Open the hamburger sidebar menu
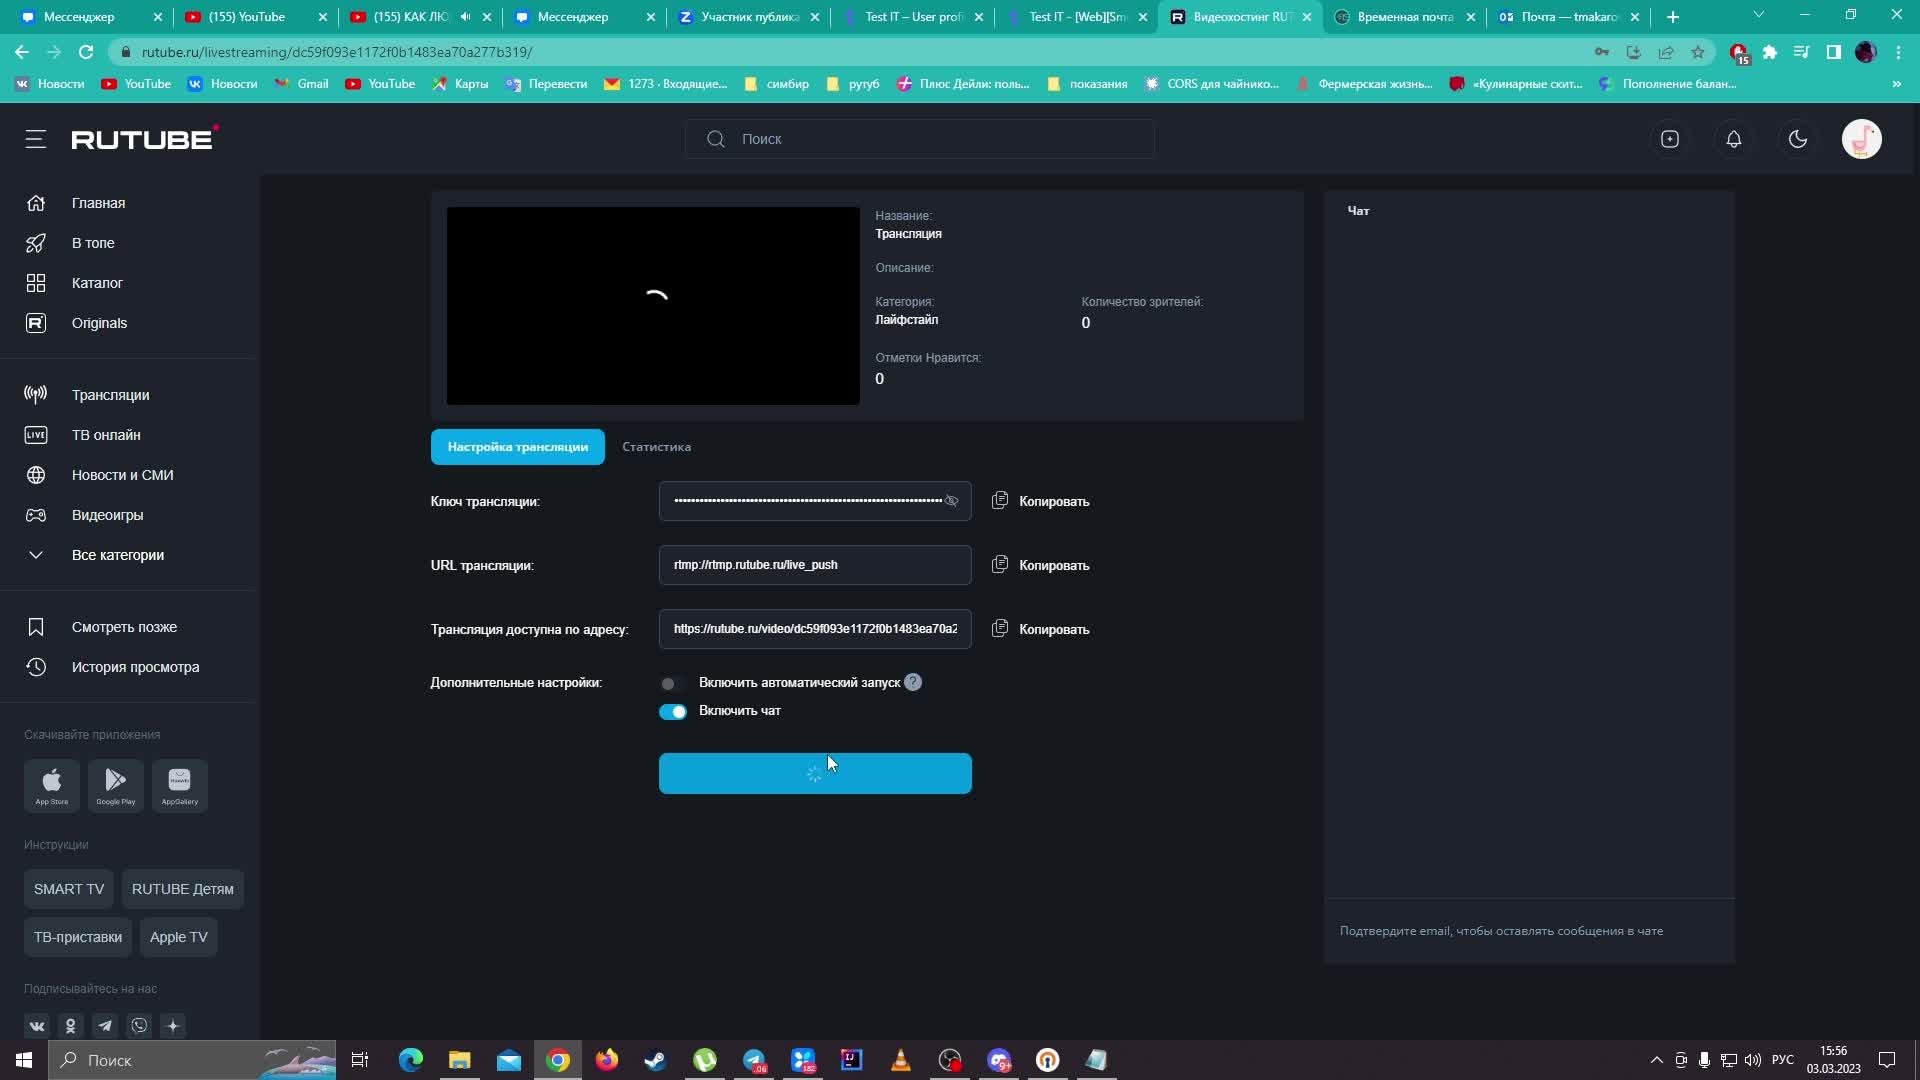1920x1080 pixels. tap(36, 139)
